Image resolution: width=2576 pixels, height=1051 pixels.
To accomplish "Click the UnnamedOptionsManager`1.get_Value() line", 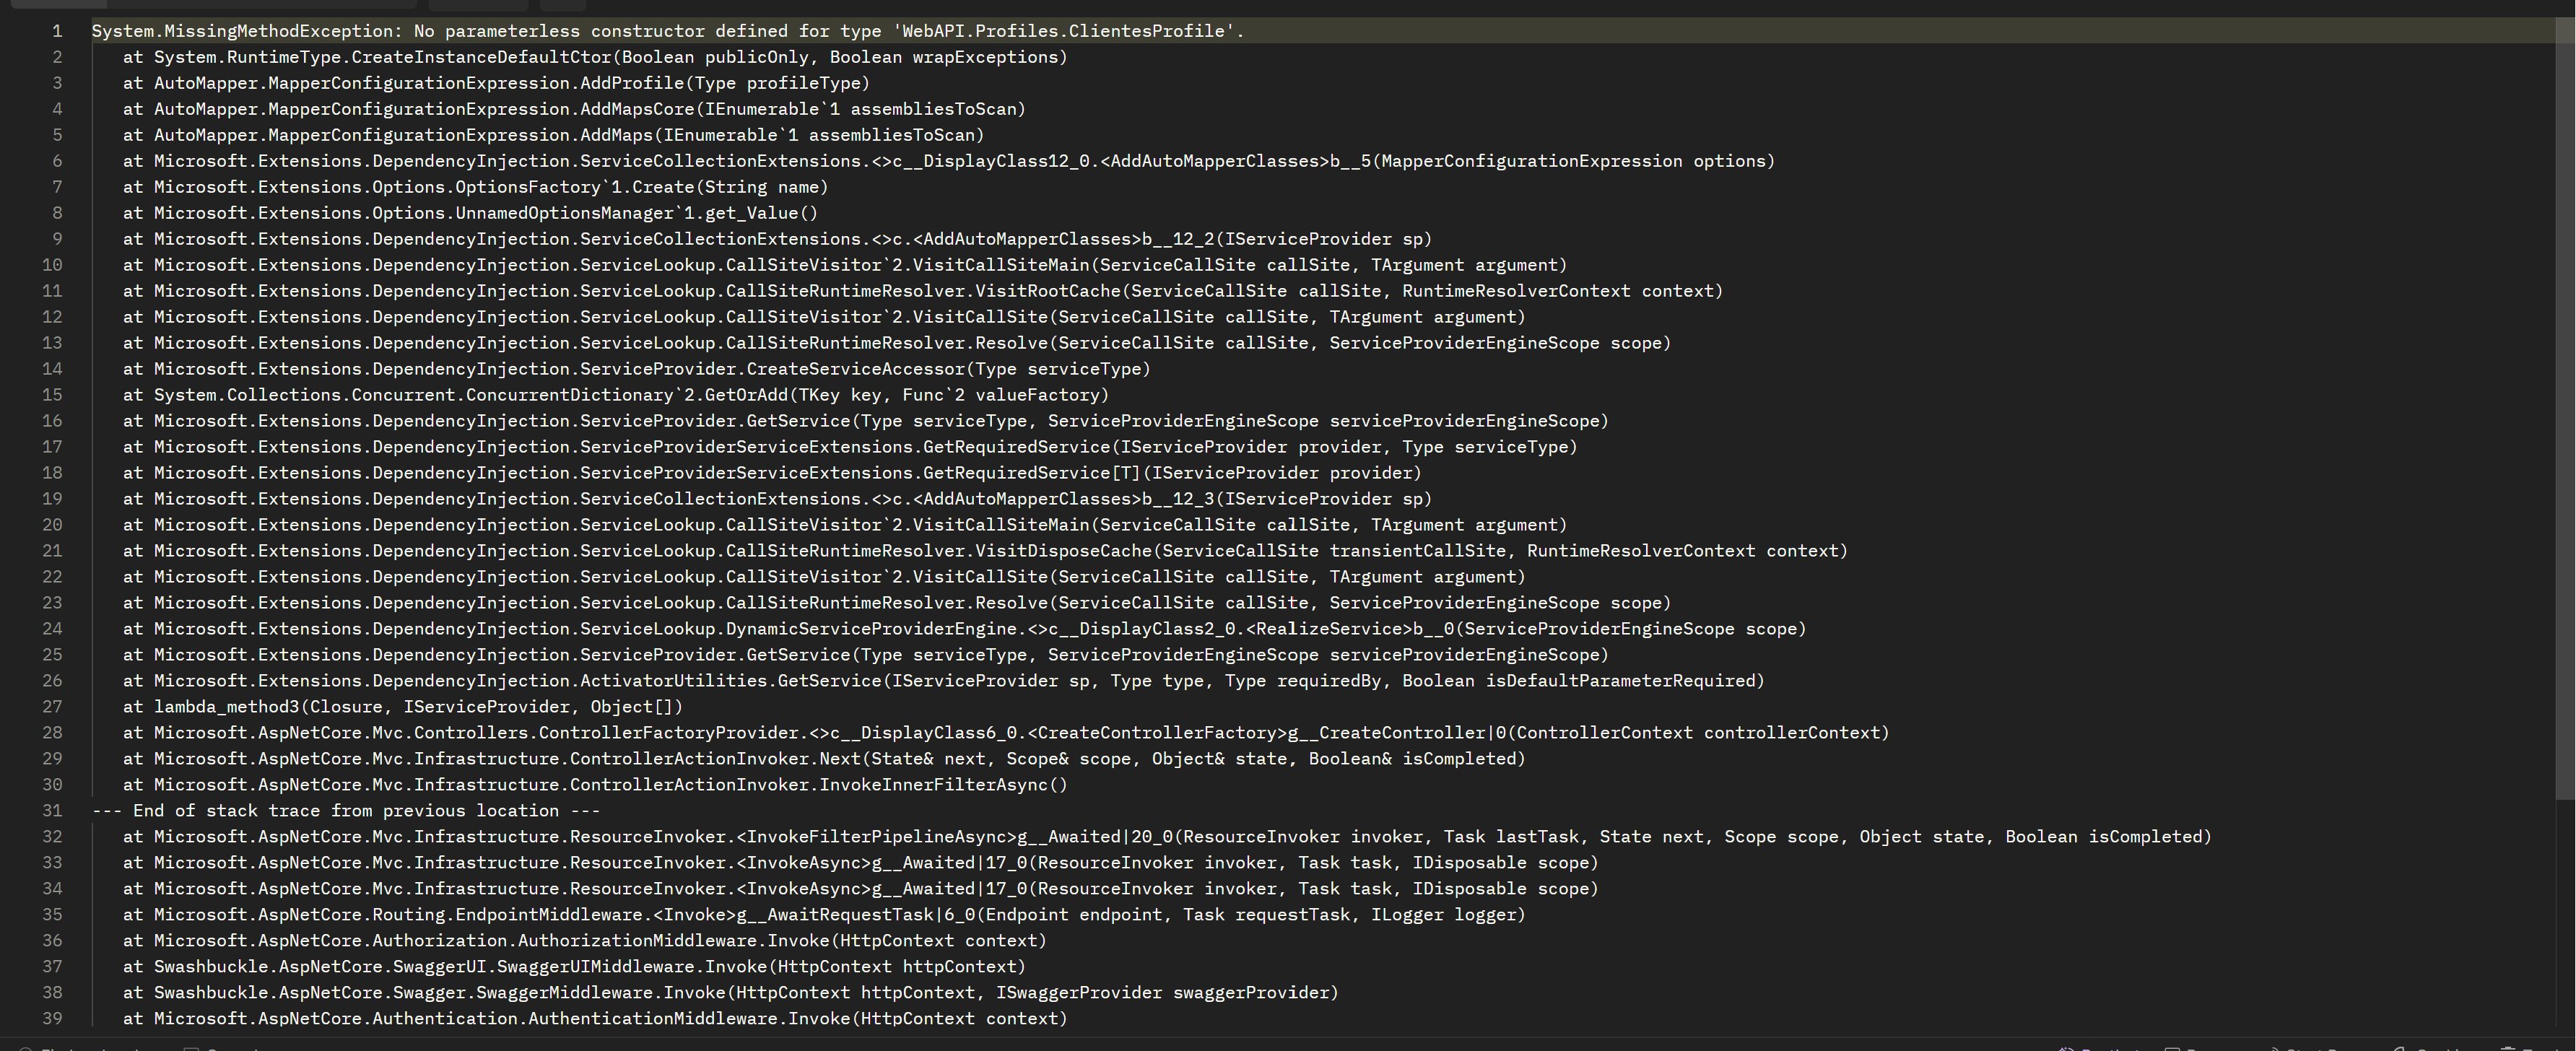I will coord(470,213).
